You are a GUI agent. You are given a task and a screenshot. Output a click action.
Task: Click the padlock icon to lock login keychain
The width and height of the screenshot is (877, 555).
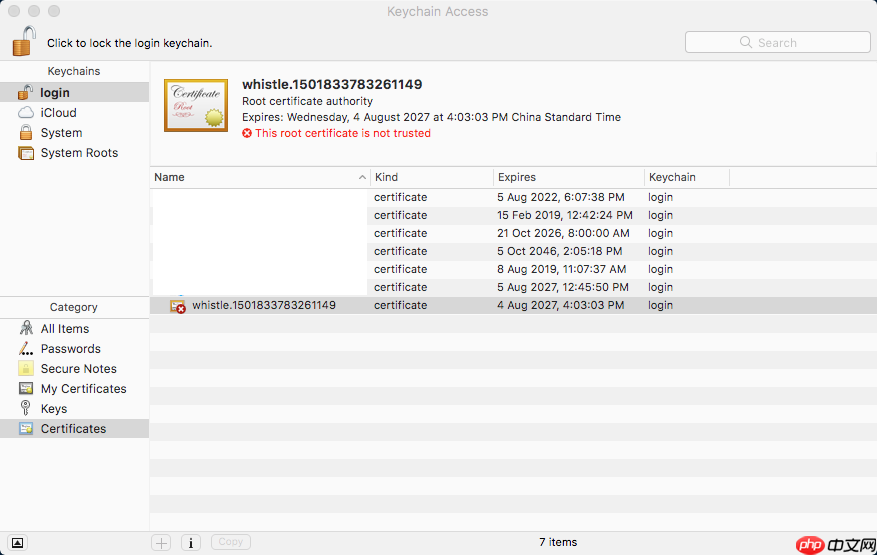(x=24, y=41)
